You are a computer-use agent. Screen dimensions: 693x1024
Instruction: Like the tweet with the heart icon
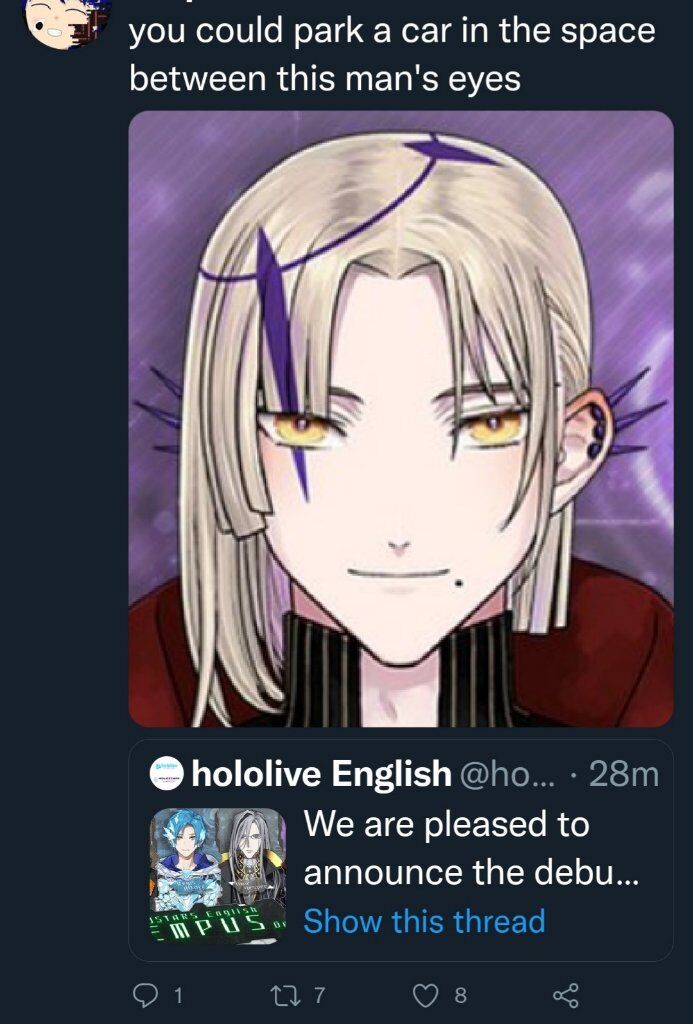[x=426, y=995]
